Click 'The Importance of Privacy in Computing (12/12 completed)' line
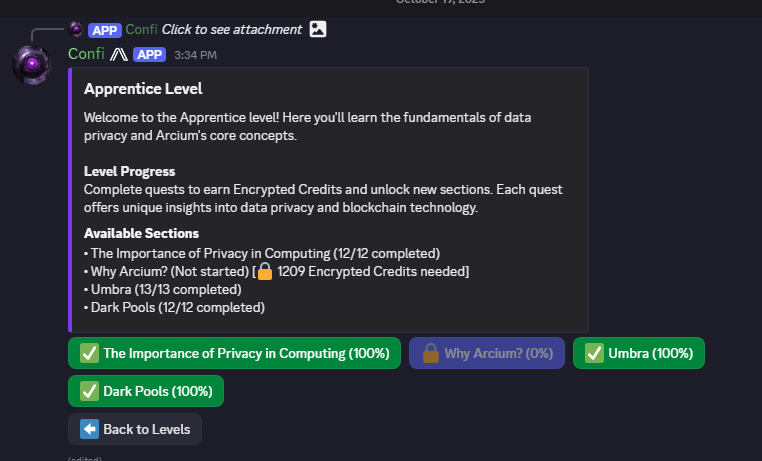 (262, 254)
